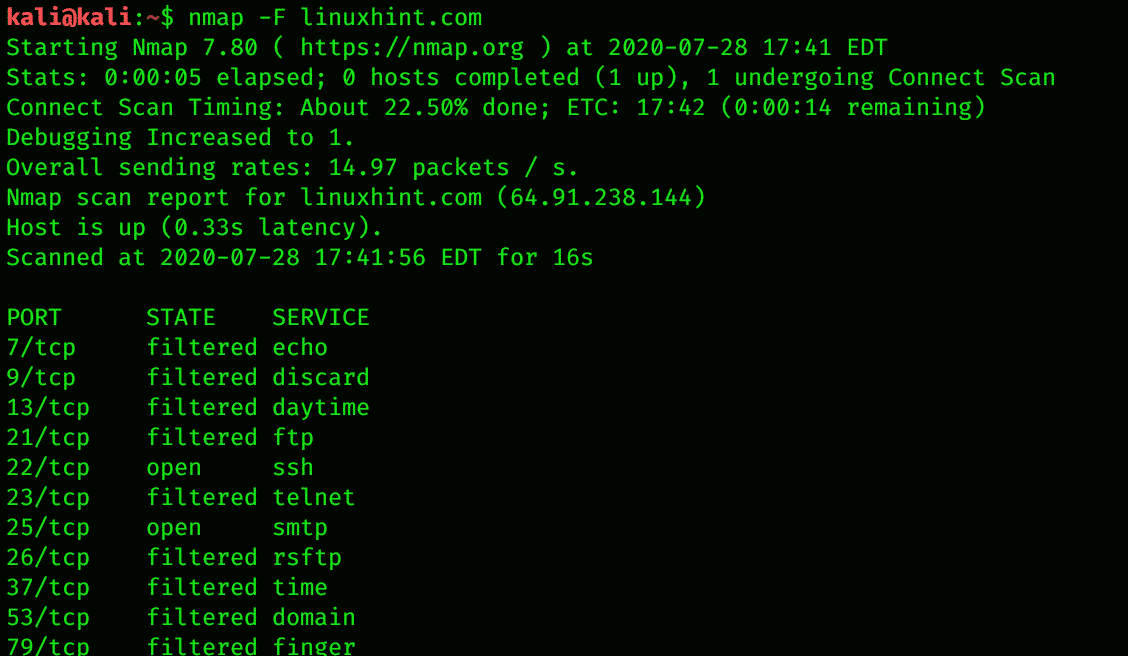Click the 22/tcp port entry
Image resolution: width=1128 pixels, height=656 pixels.
pyautogui.click(x=48, y=467)
